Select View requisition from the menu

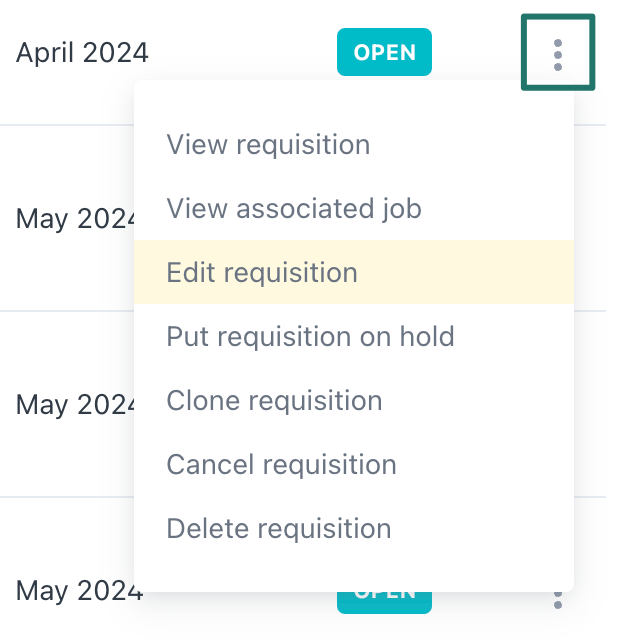pyautogui.click(x=268, y=145)
